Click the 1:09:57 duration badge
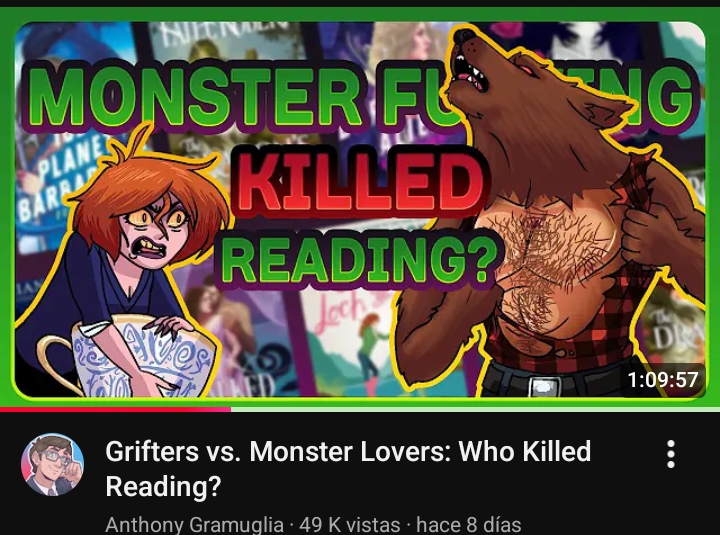Screen dimensions: 720x535 pos(663,379)
